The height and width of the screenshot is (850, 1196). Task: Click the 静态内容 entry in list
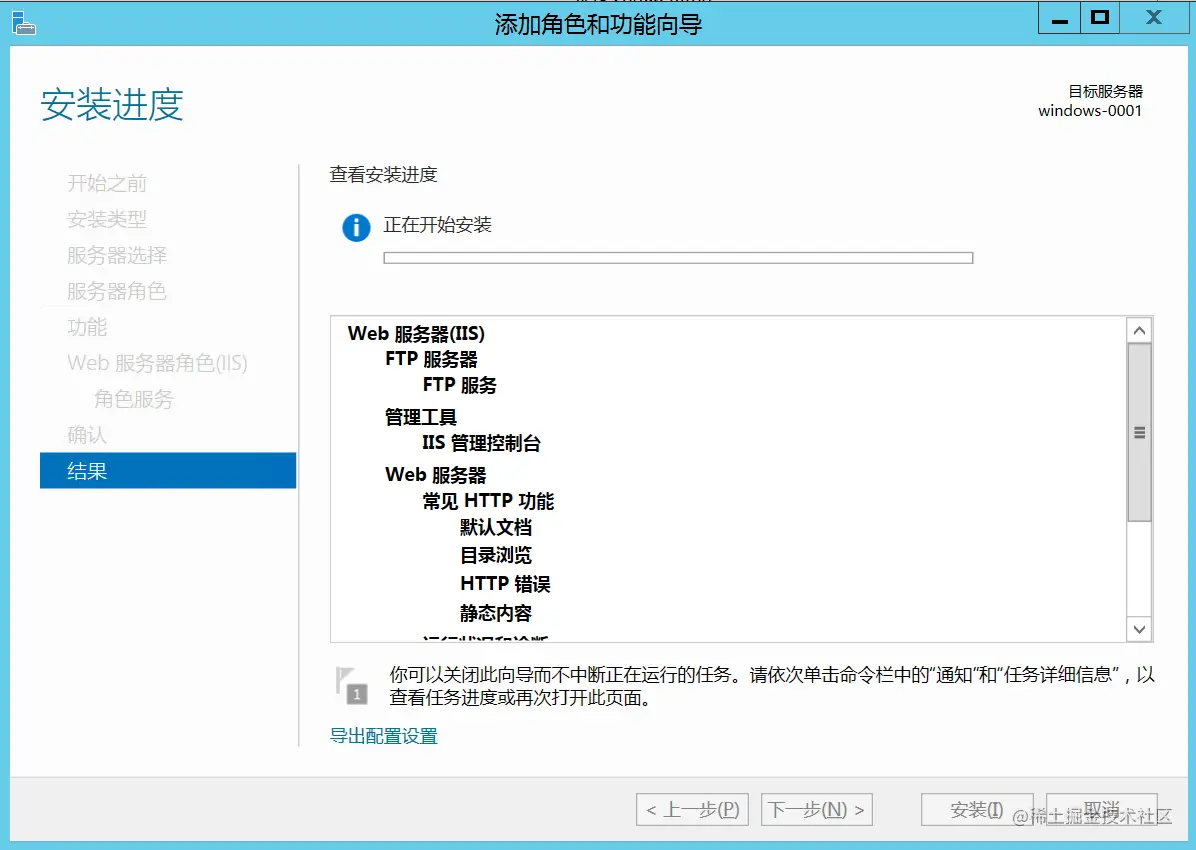496,613
